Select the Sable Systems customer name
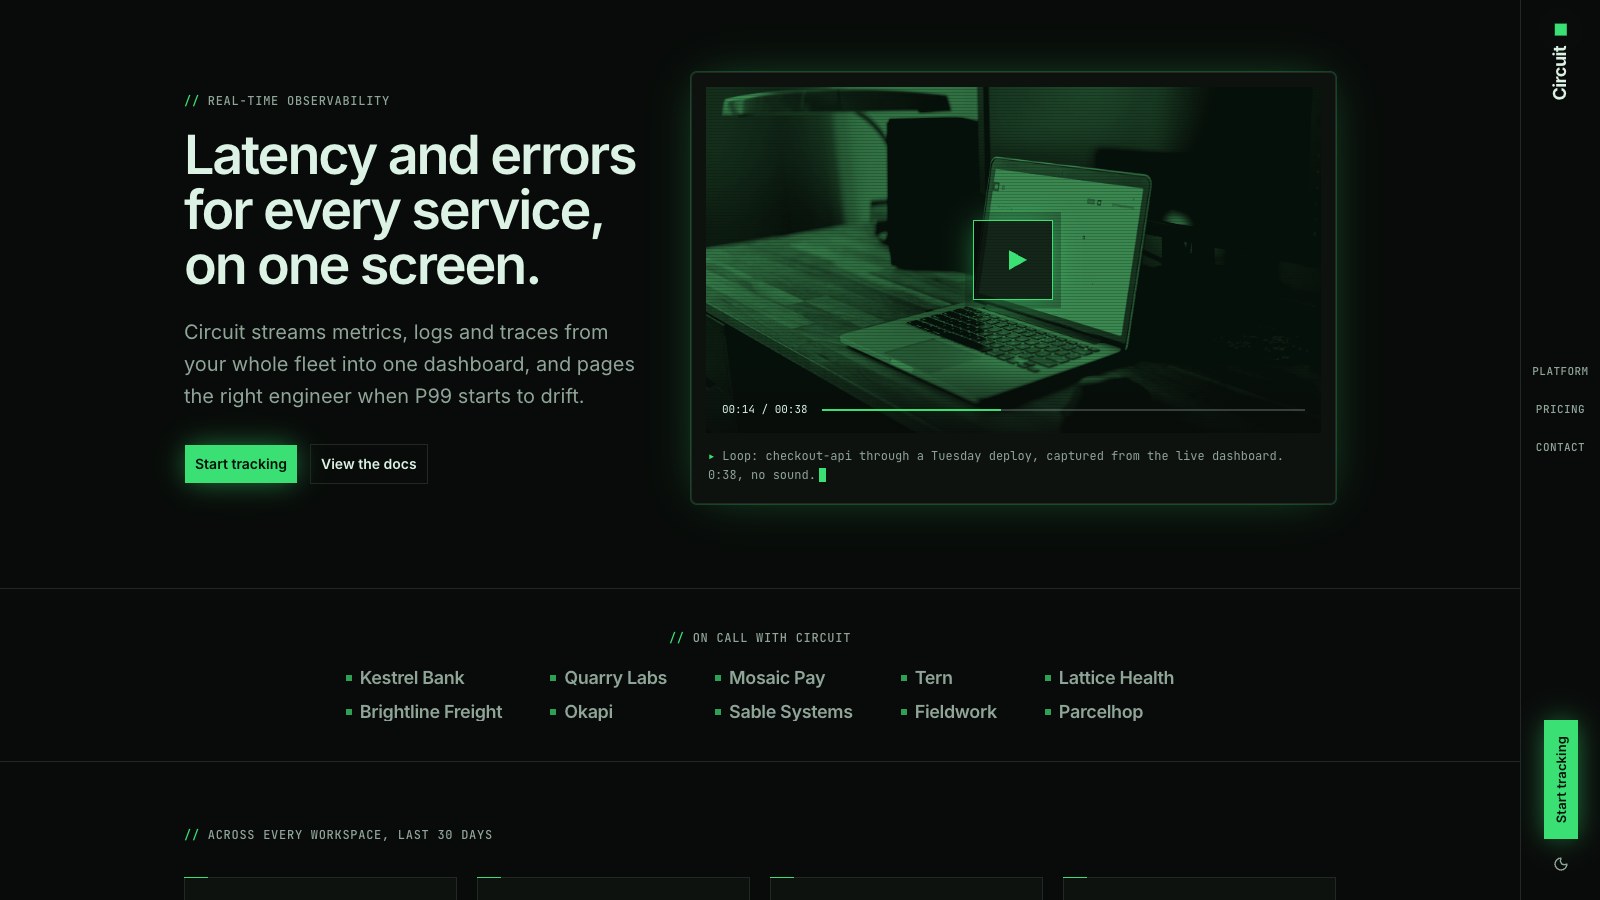1600x900 pixels. (791, 712)
